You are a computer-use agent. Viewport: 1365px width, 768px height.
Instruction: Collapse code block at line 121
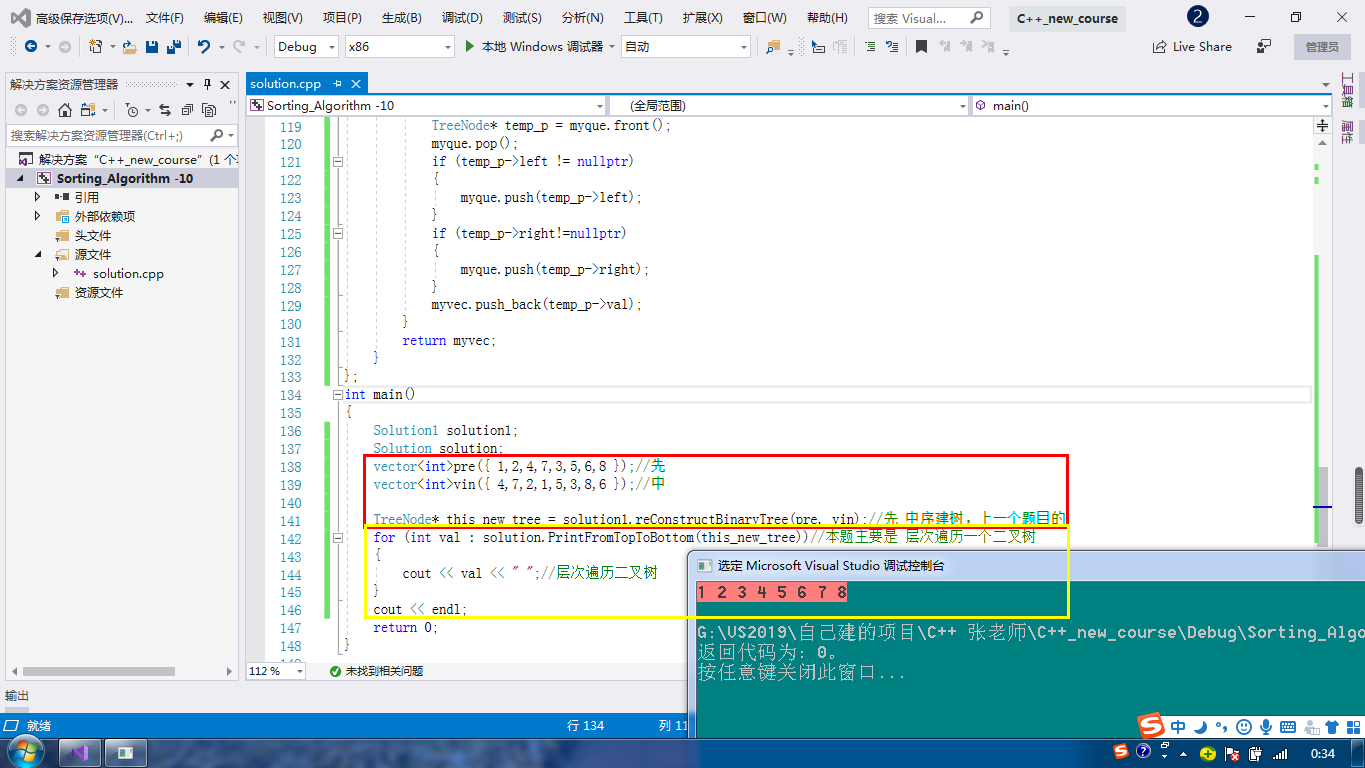(x=338, y=161)
